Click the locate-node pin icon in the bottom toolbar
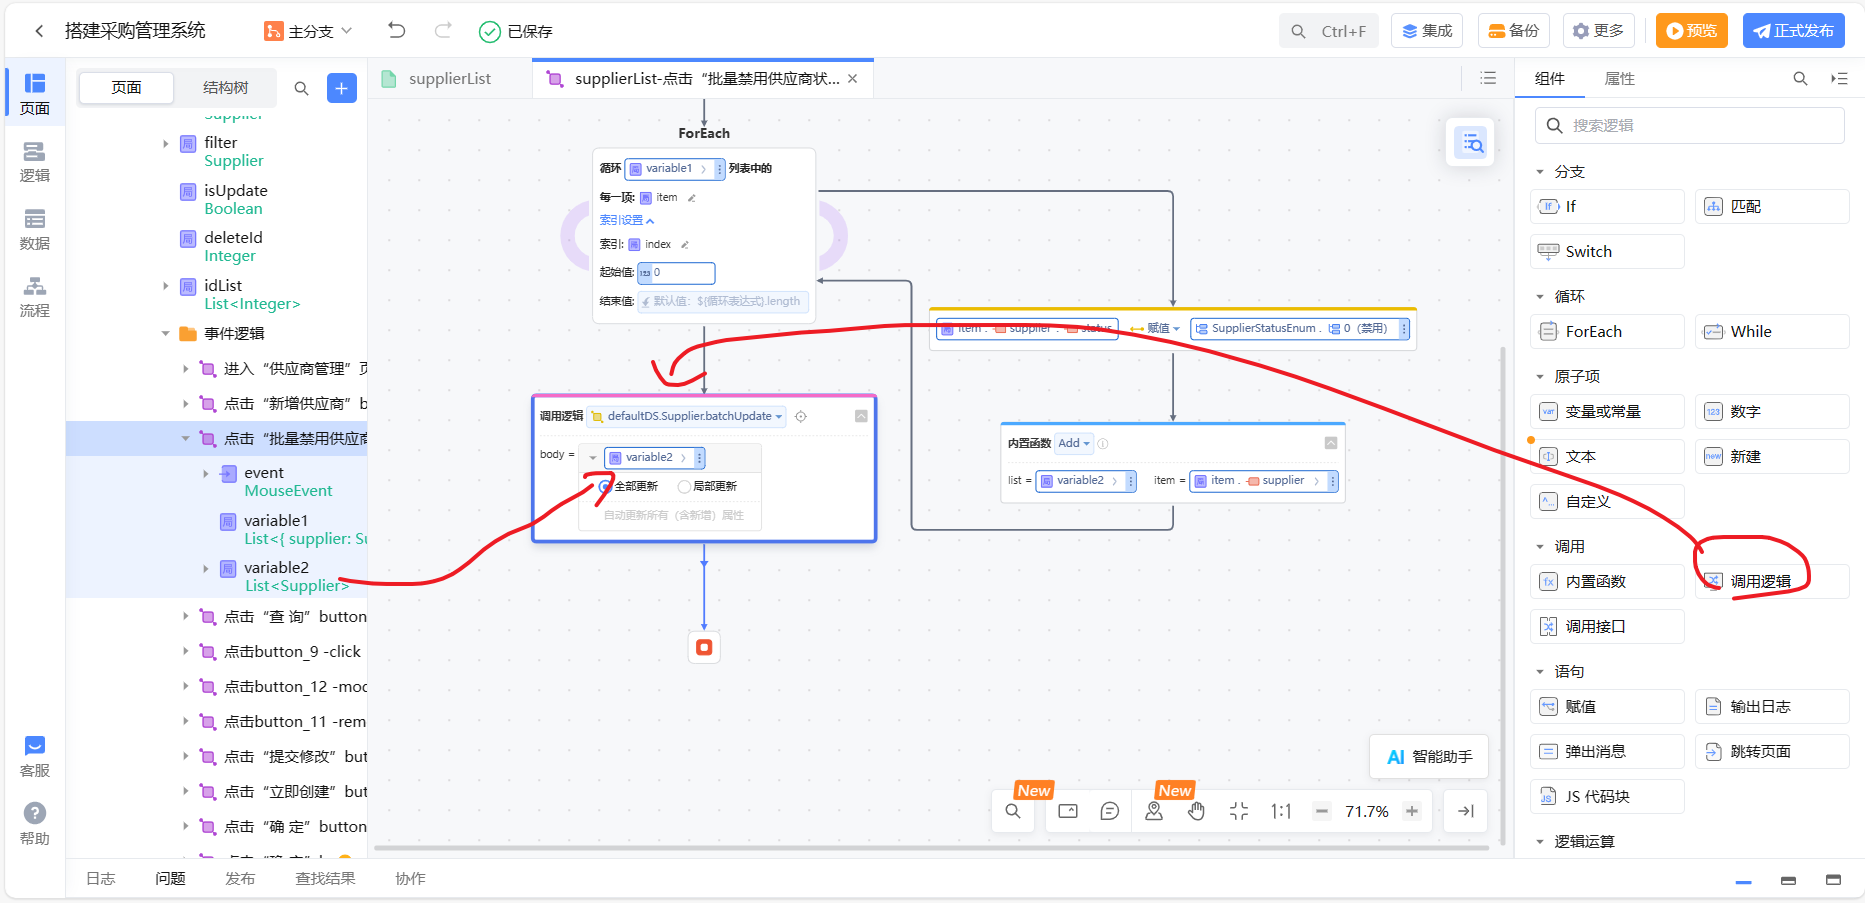This screenshot has width=1865, height=903. (1154, 811)
